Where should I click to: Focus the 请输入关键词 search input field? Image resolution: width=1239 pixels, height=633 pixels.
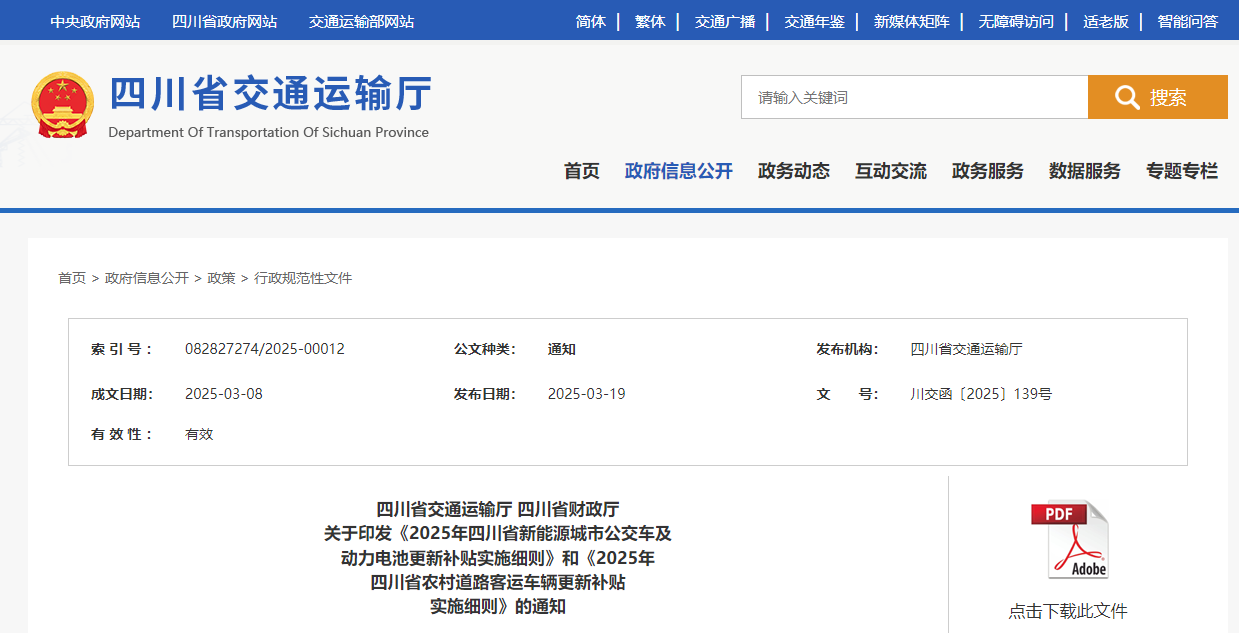tap(914, 97)
